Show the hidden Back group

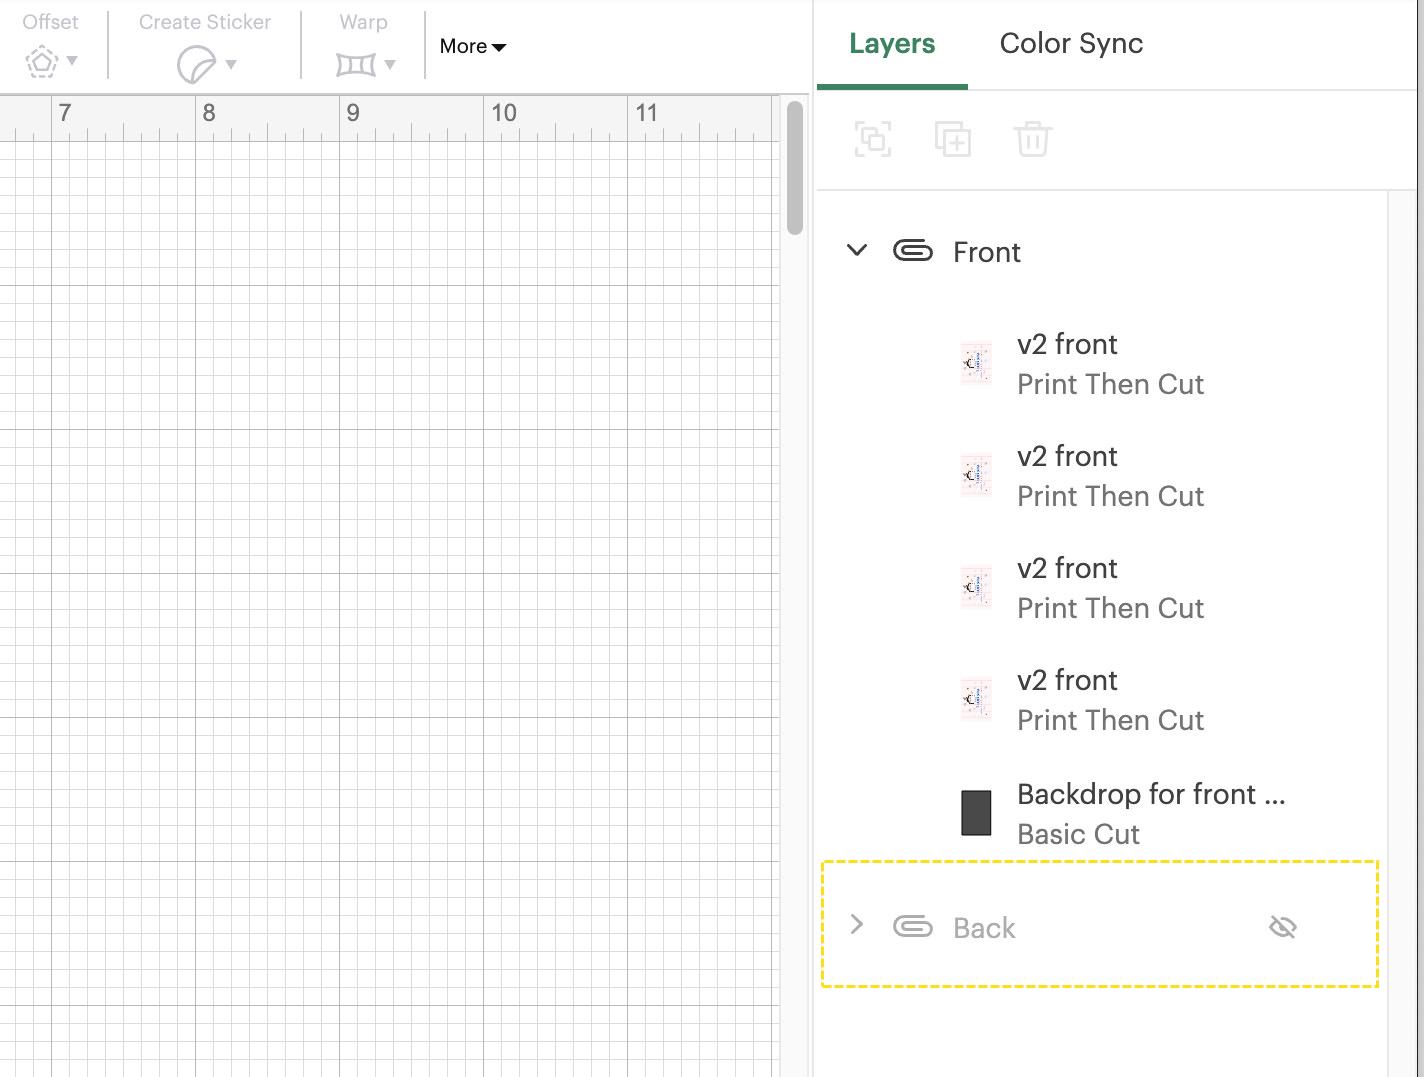point(1282,927)
